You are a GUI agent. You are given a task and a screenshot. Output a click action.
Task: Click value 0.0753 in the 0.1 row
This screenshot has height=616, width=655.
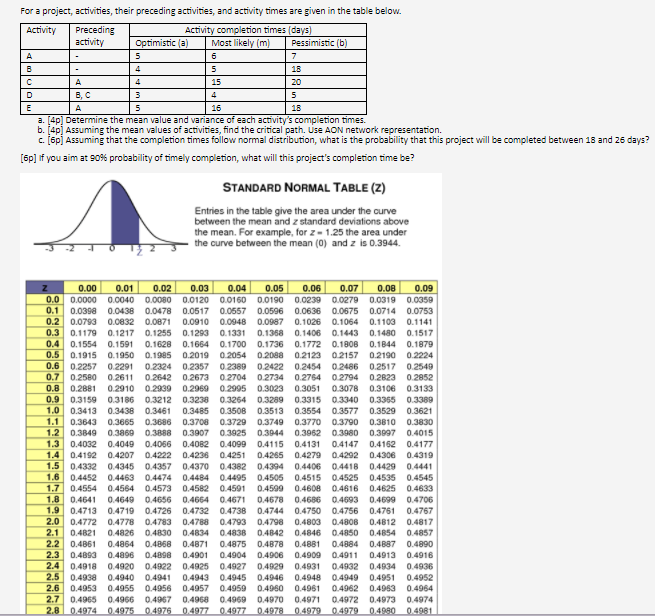(419, 311)
